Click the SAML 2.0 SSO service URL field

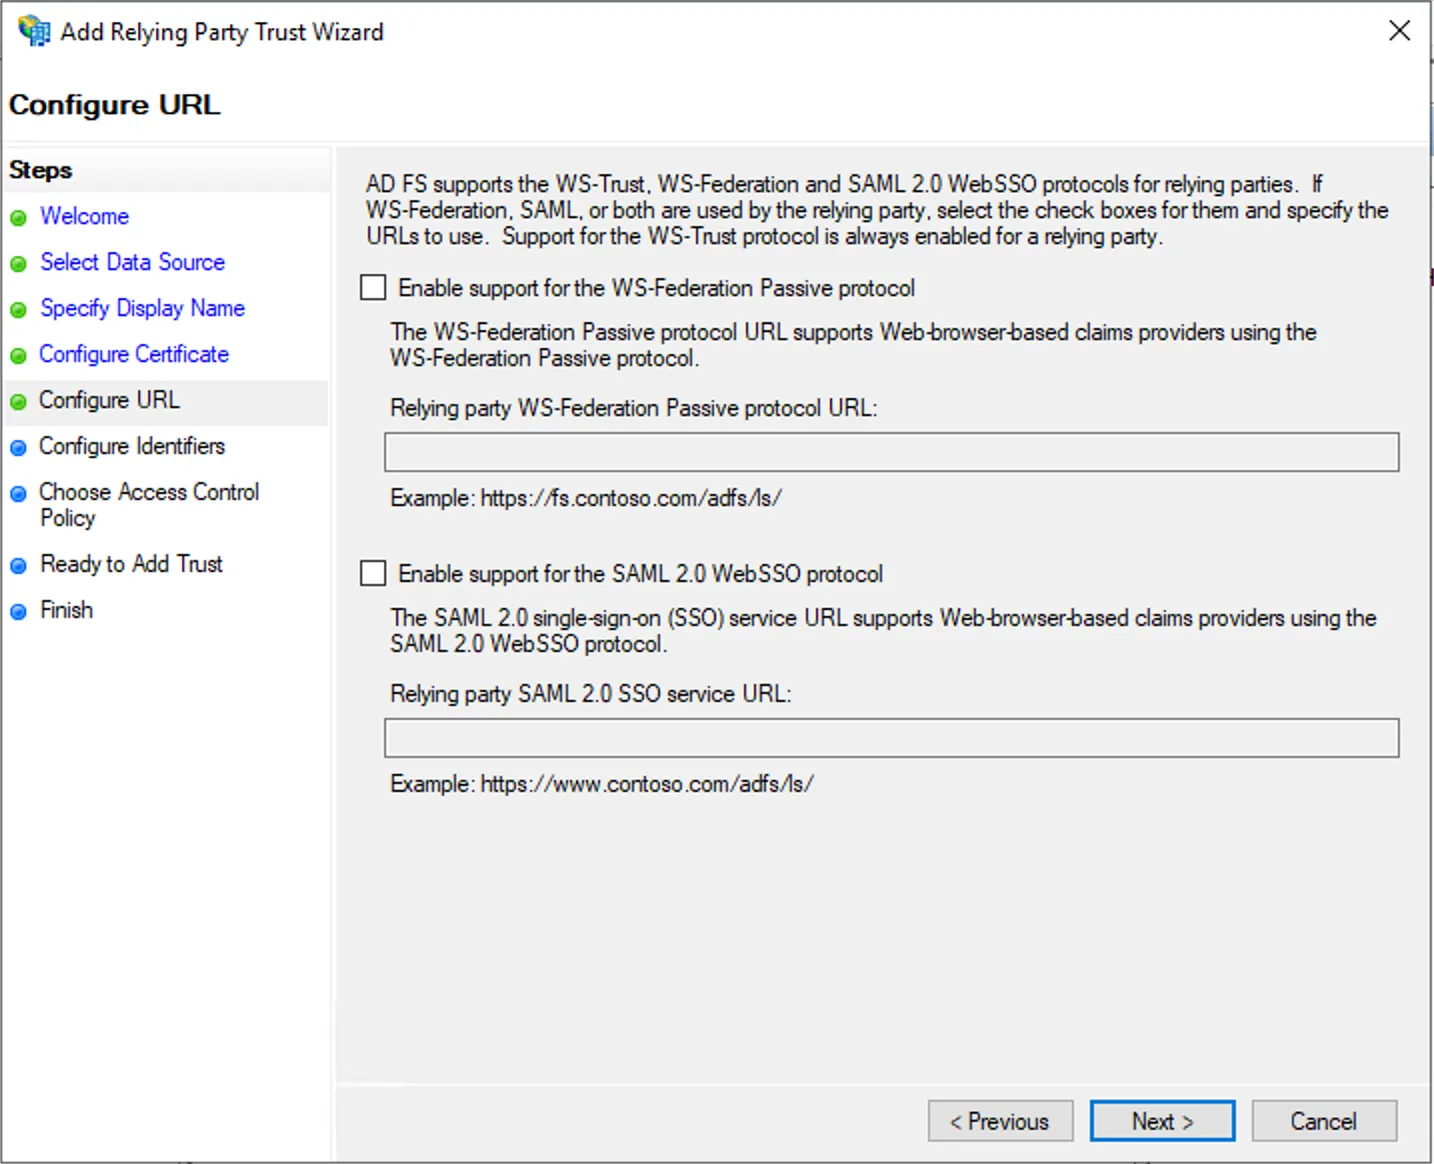click(x=891, y=738)
